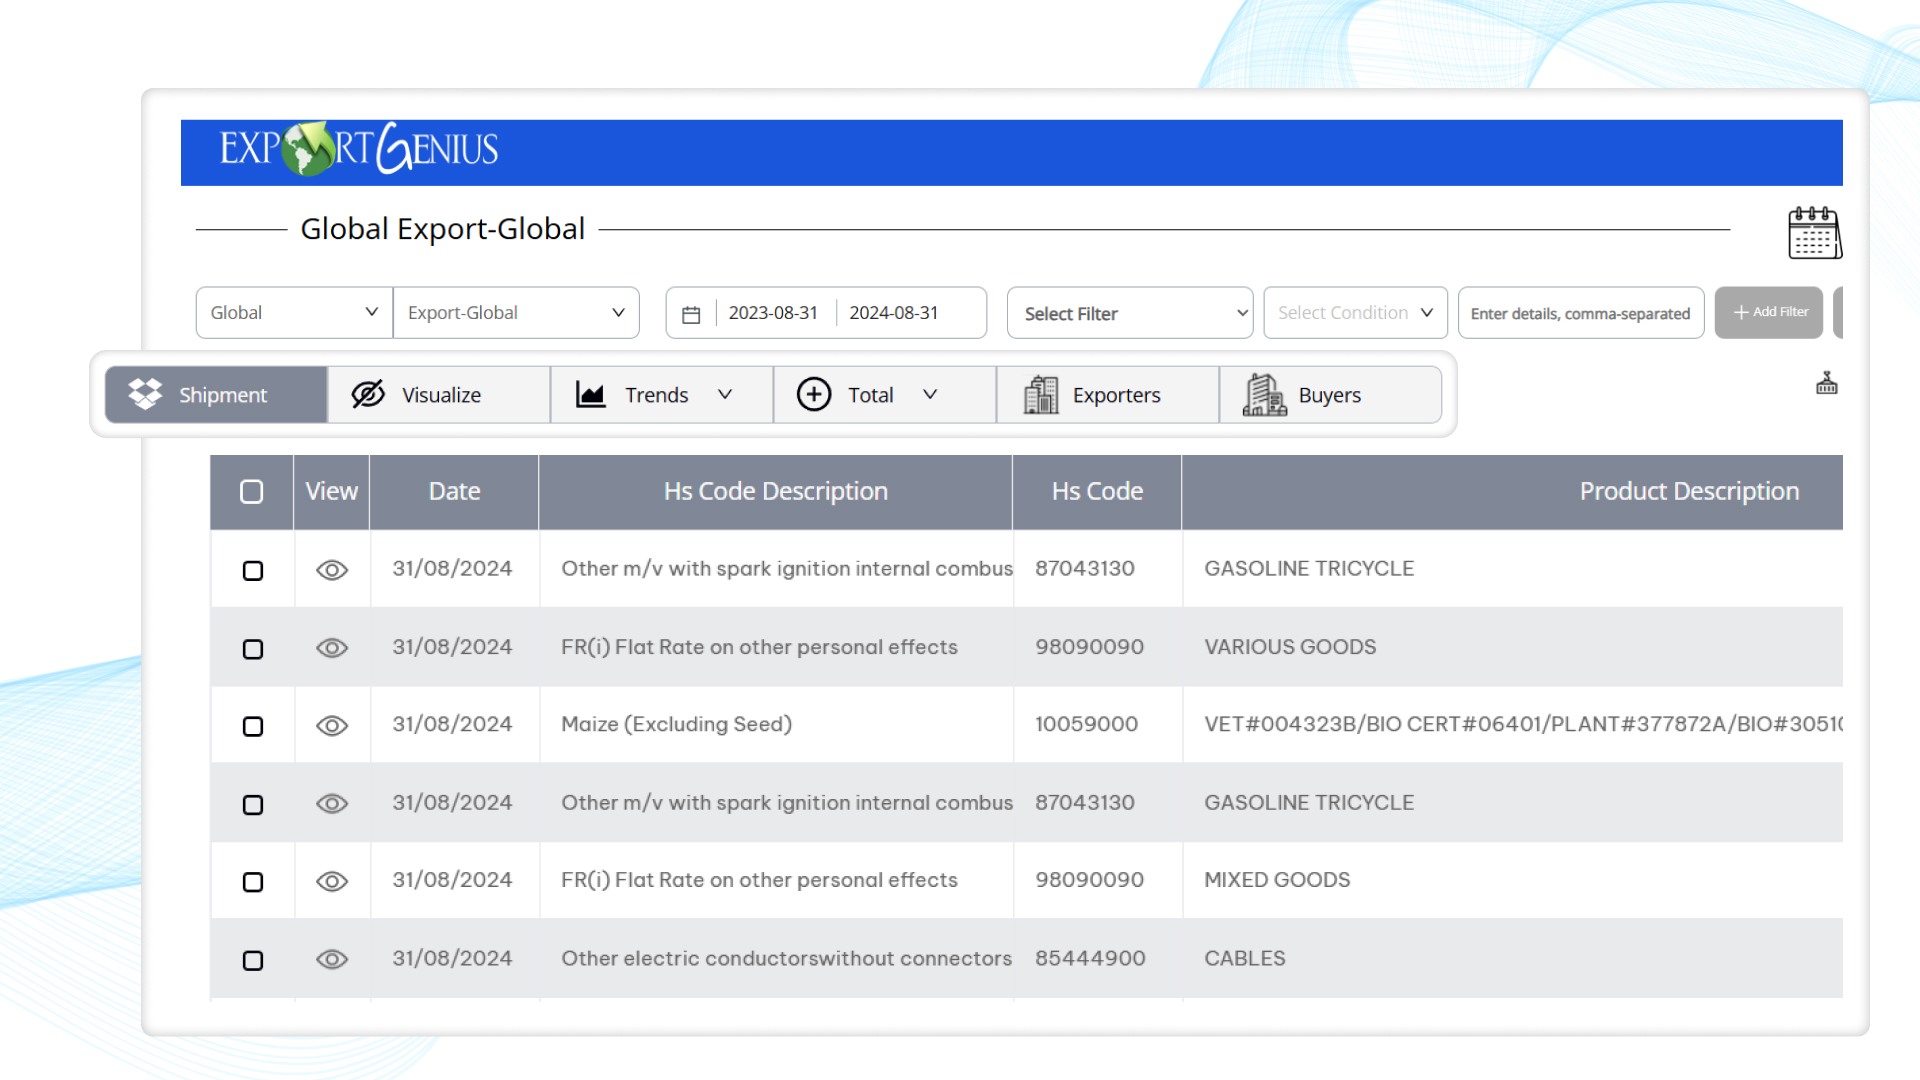Click the comma-separated details input field
Viewport: 1920px width, 1080px height.
coord(1581,312)
